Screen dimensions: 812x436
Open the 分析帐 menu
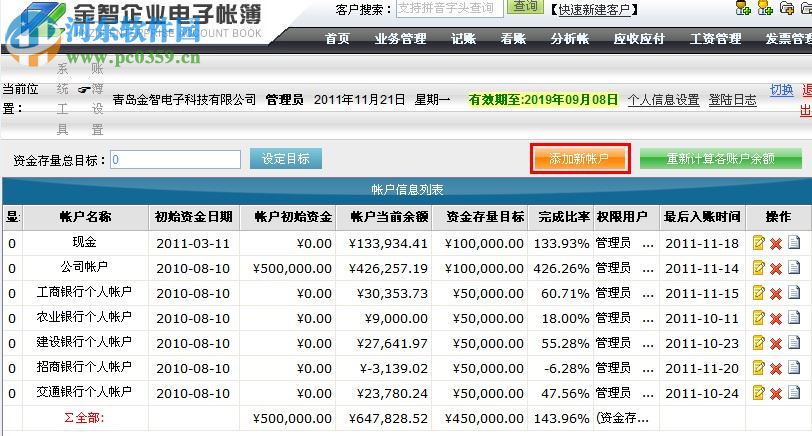tap(570, 39)
